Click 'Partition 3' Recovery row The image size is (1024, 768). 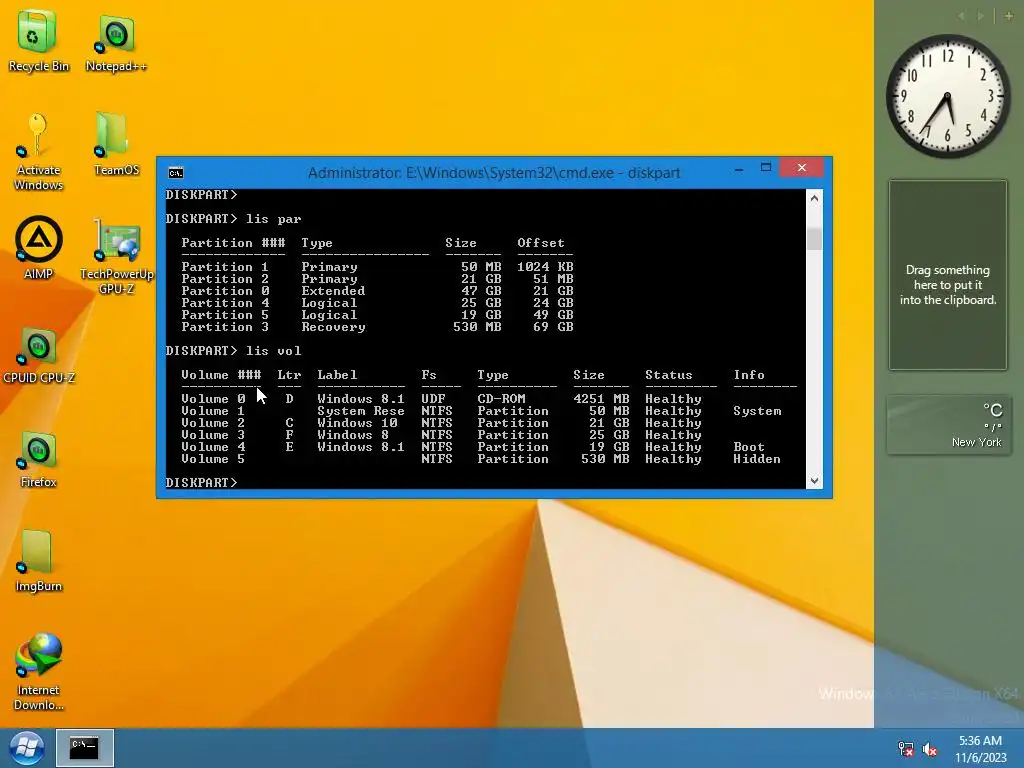click(377, 327)
